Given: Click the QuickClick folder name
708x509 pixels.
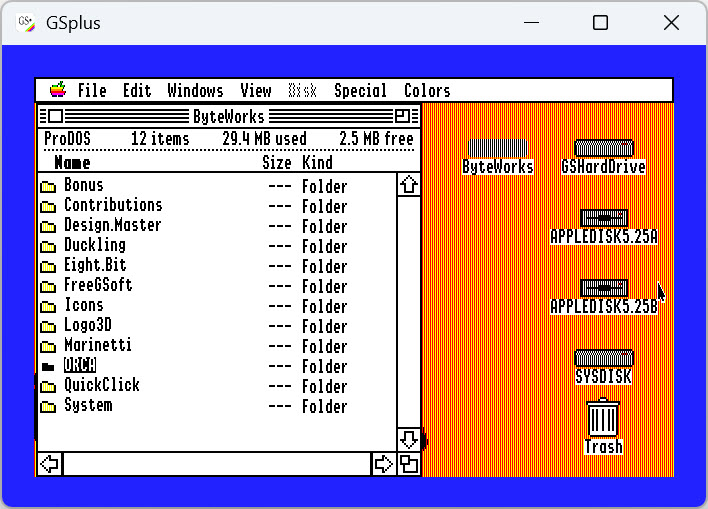Looking at the screenshot, I should tap(102, 385).
